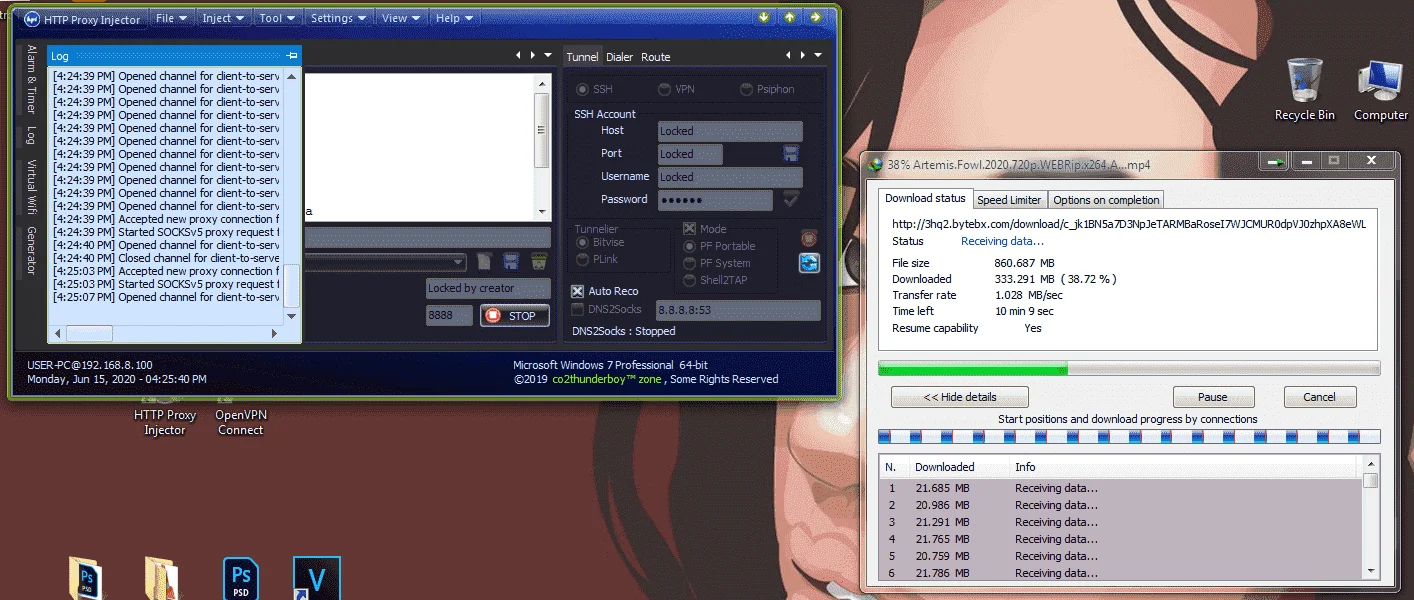Screen dimensions: 1414x600
Task: Open the File dropdown menu
Action: click(x=172, y=18)
